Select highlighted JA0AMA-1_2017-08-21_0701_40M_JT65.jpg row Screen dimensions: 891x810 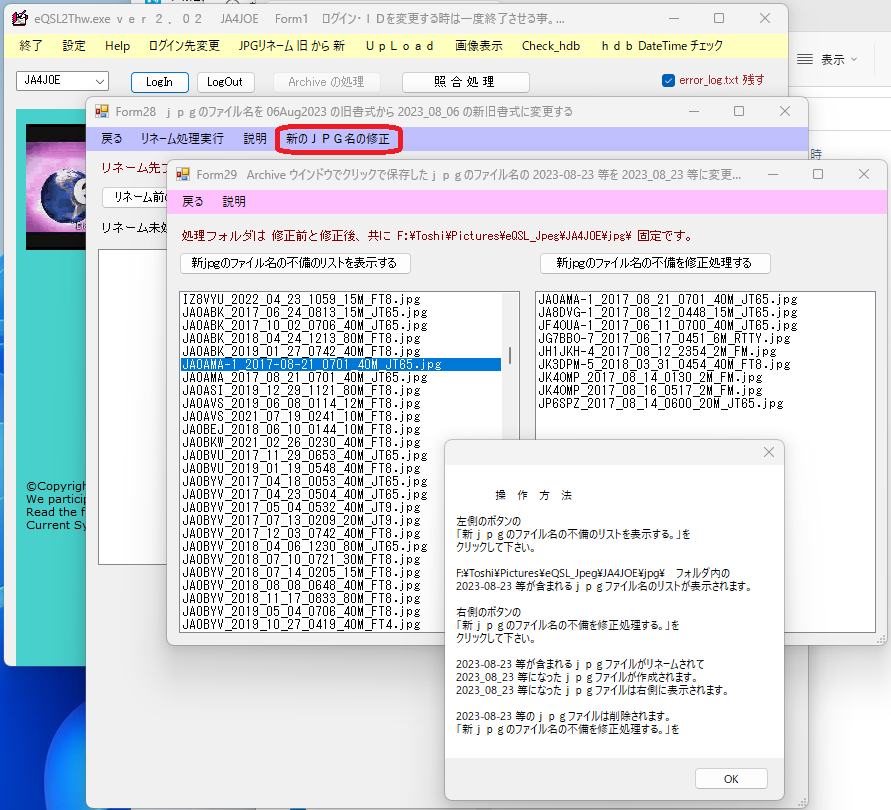[341, 364]
